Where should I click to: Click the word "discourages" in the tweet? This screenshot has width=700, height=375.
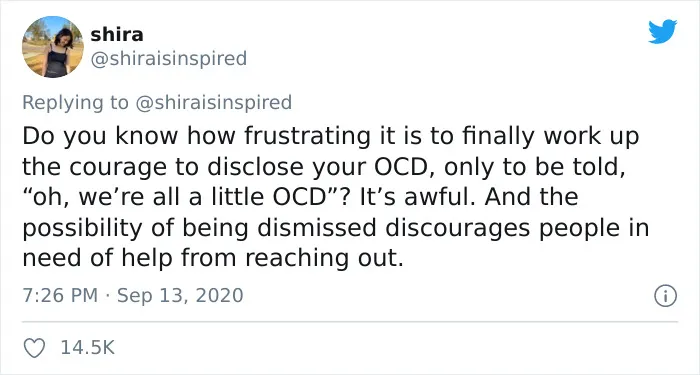tap(458, 229)
